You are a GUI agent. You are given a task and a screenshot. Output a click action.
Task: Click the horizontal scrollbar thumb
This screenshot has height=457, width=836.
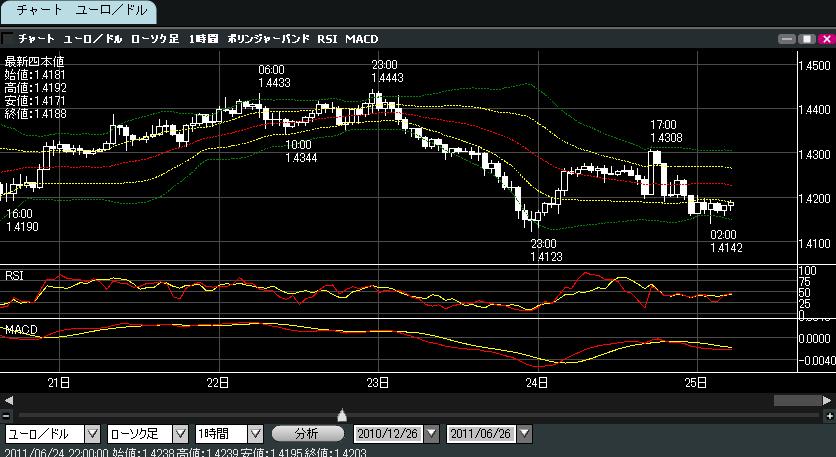tap(796, 400)
